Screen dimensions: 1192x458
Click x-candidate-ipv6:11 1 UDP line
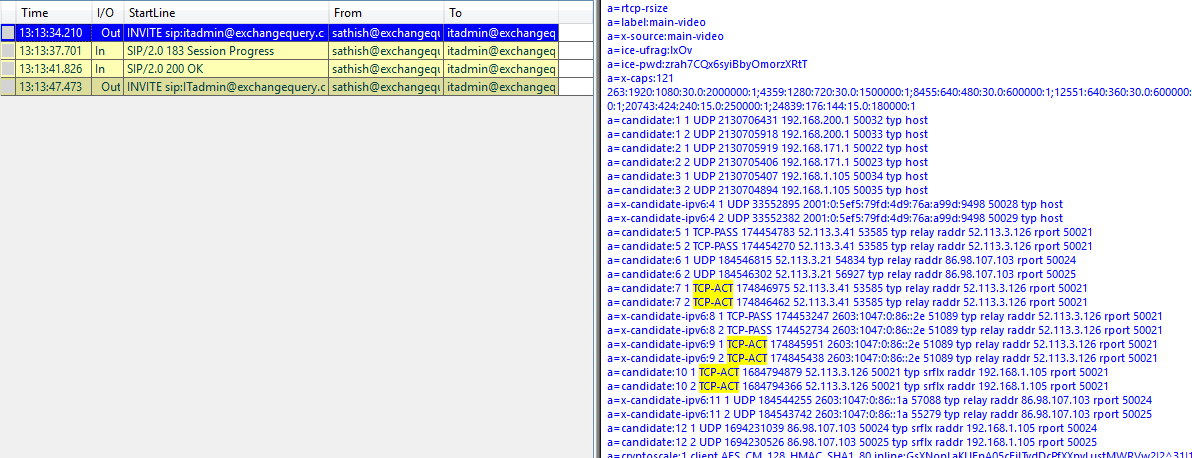pyautogui.click(x=880, y=401)
